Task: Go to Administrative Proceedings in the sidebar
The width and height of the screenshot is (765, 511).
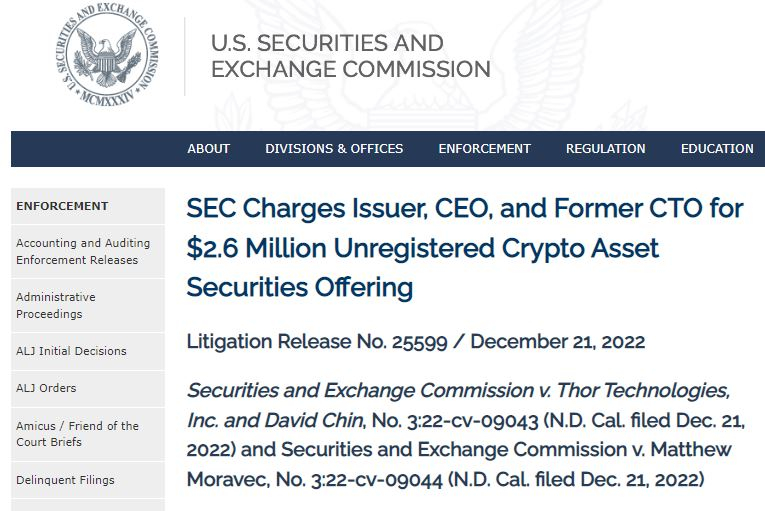Action: (x=56, y=305)
